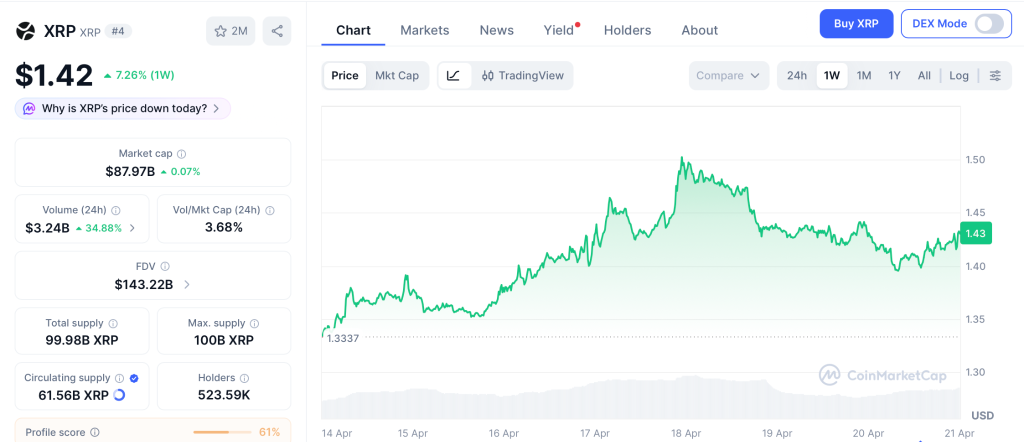1024x442 pixels.
Task: Switch chart to Mkt Cap view
Action: 397,75
